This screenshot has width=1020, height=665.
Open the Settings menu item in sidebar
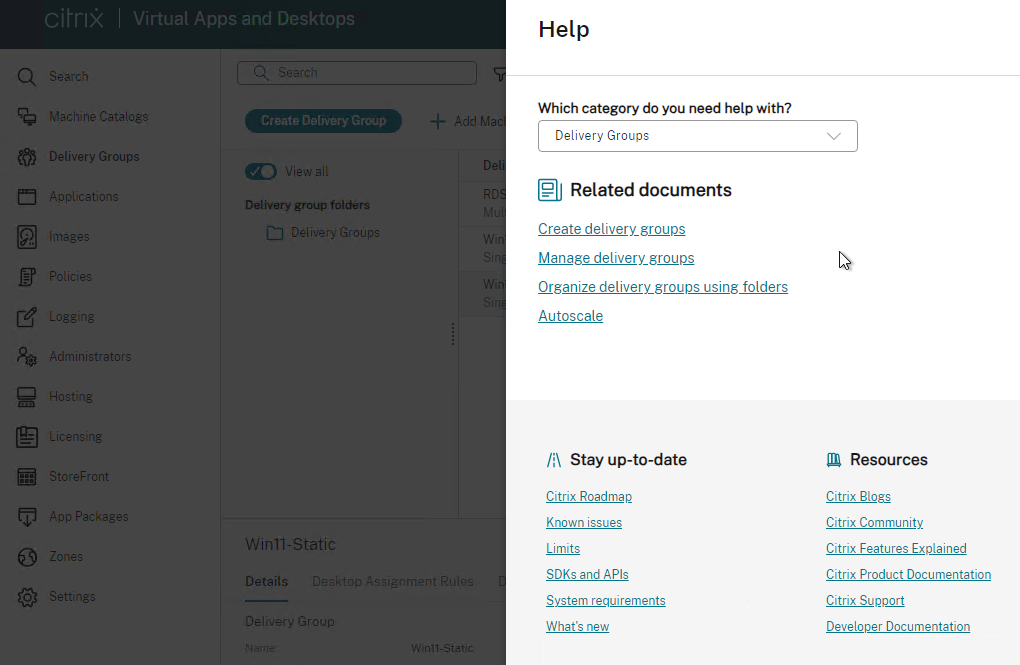(x=72, y=597)
